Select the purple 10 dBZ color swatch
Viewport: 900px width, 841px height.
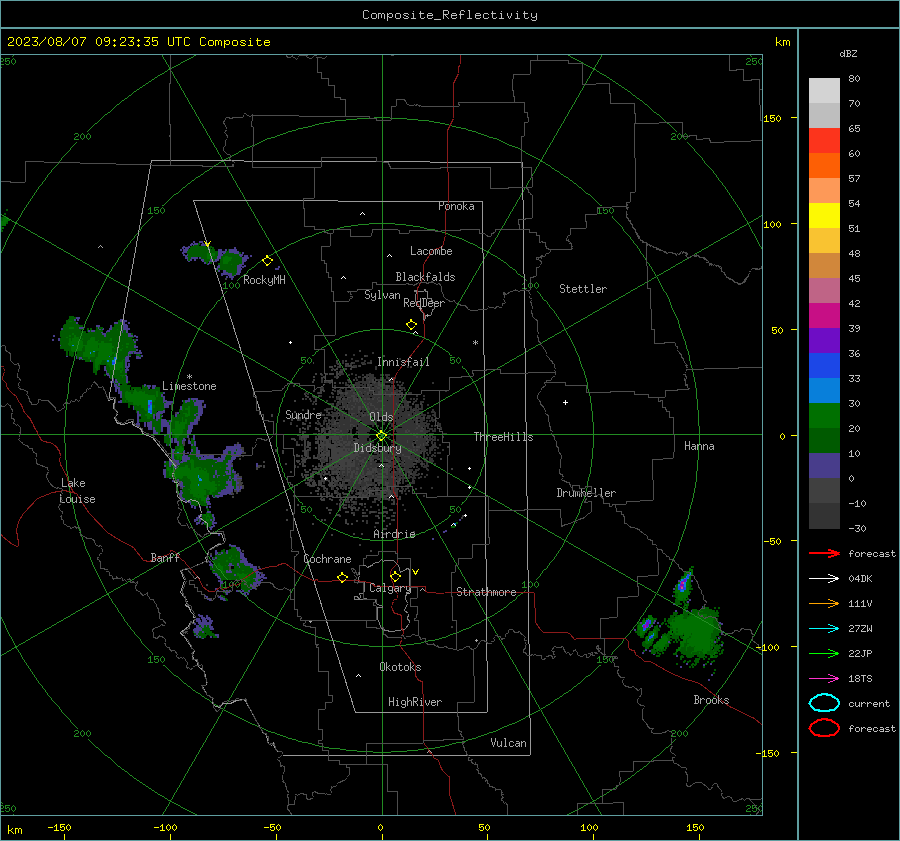tap(824, 466)
